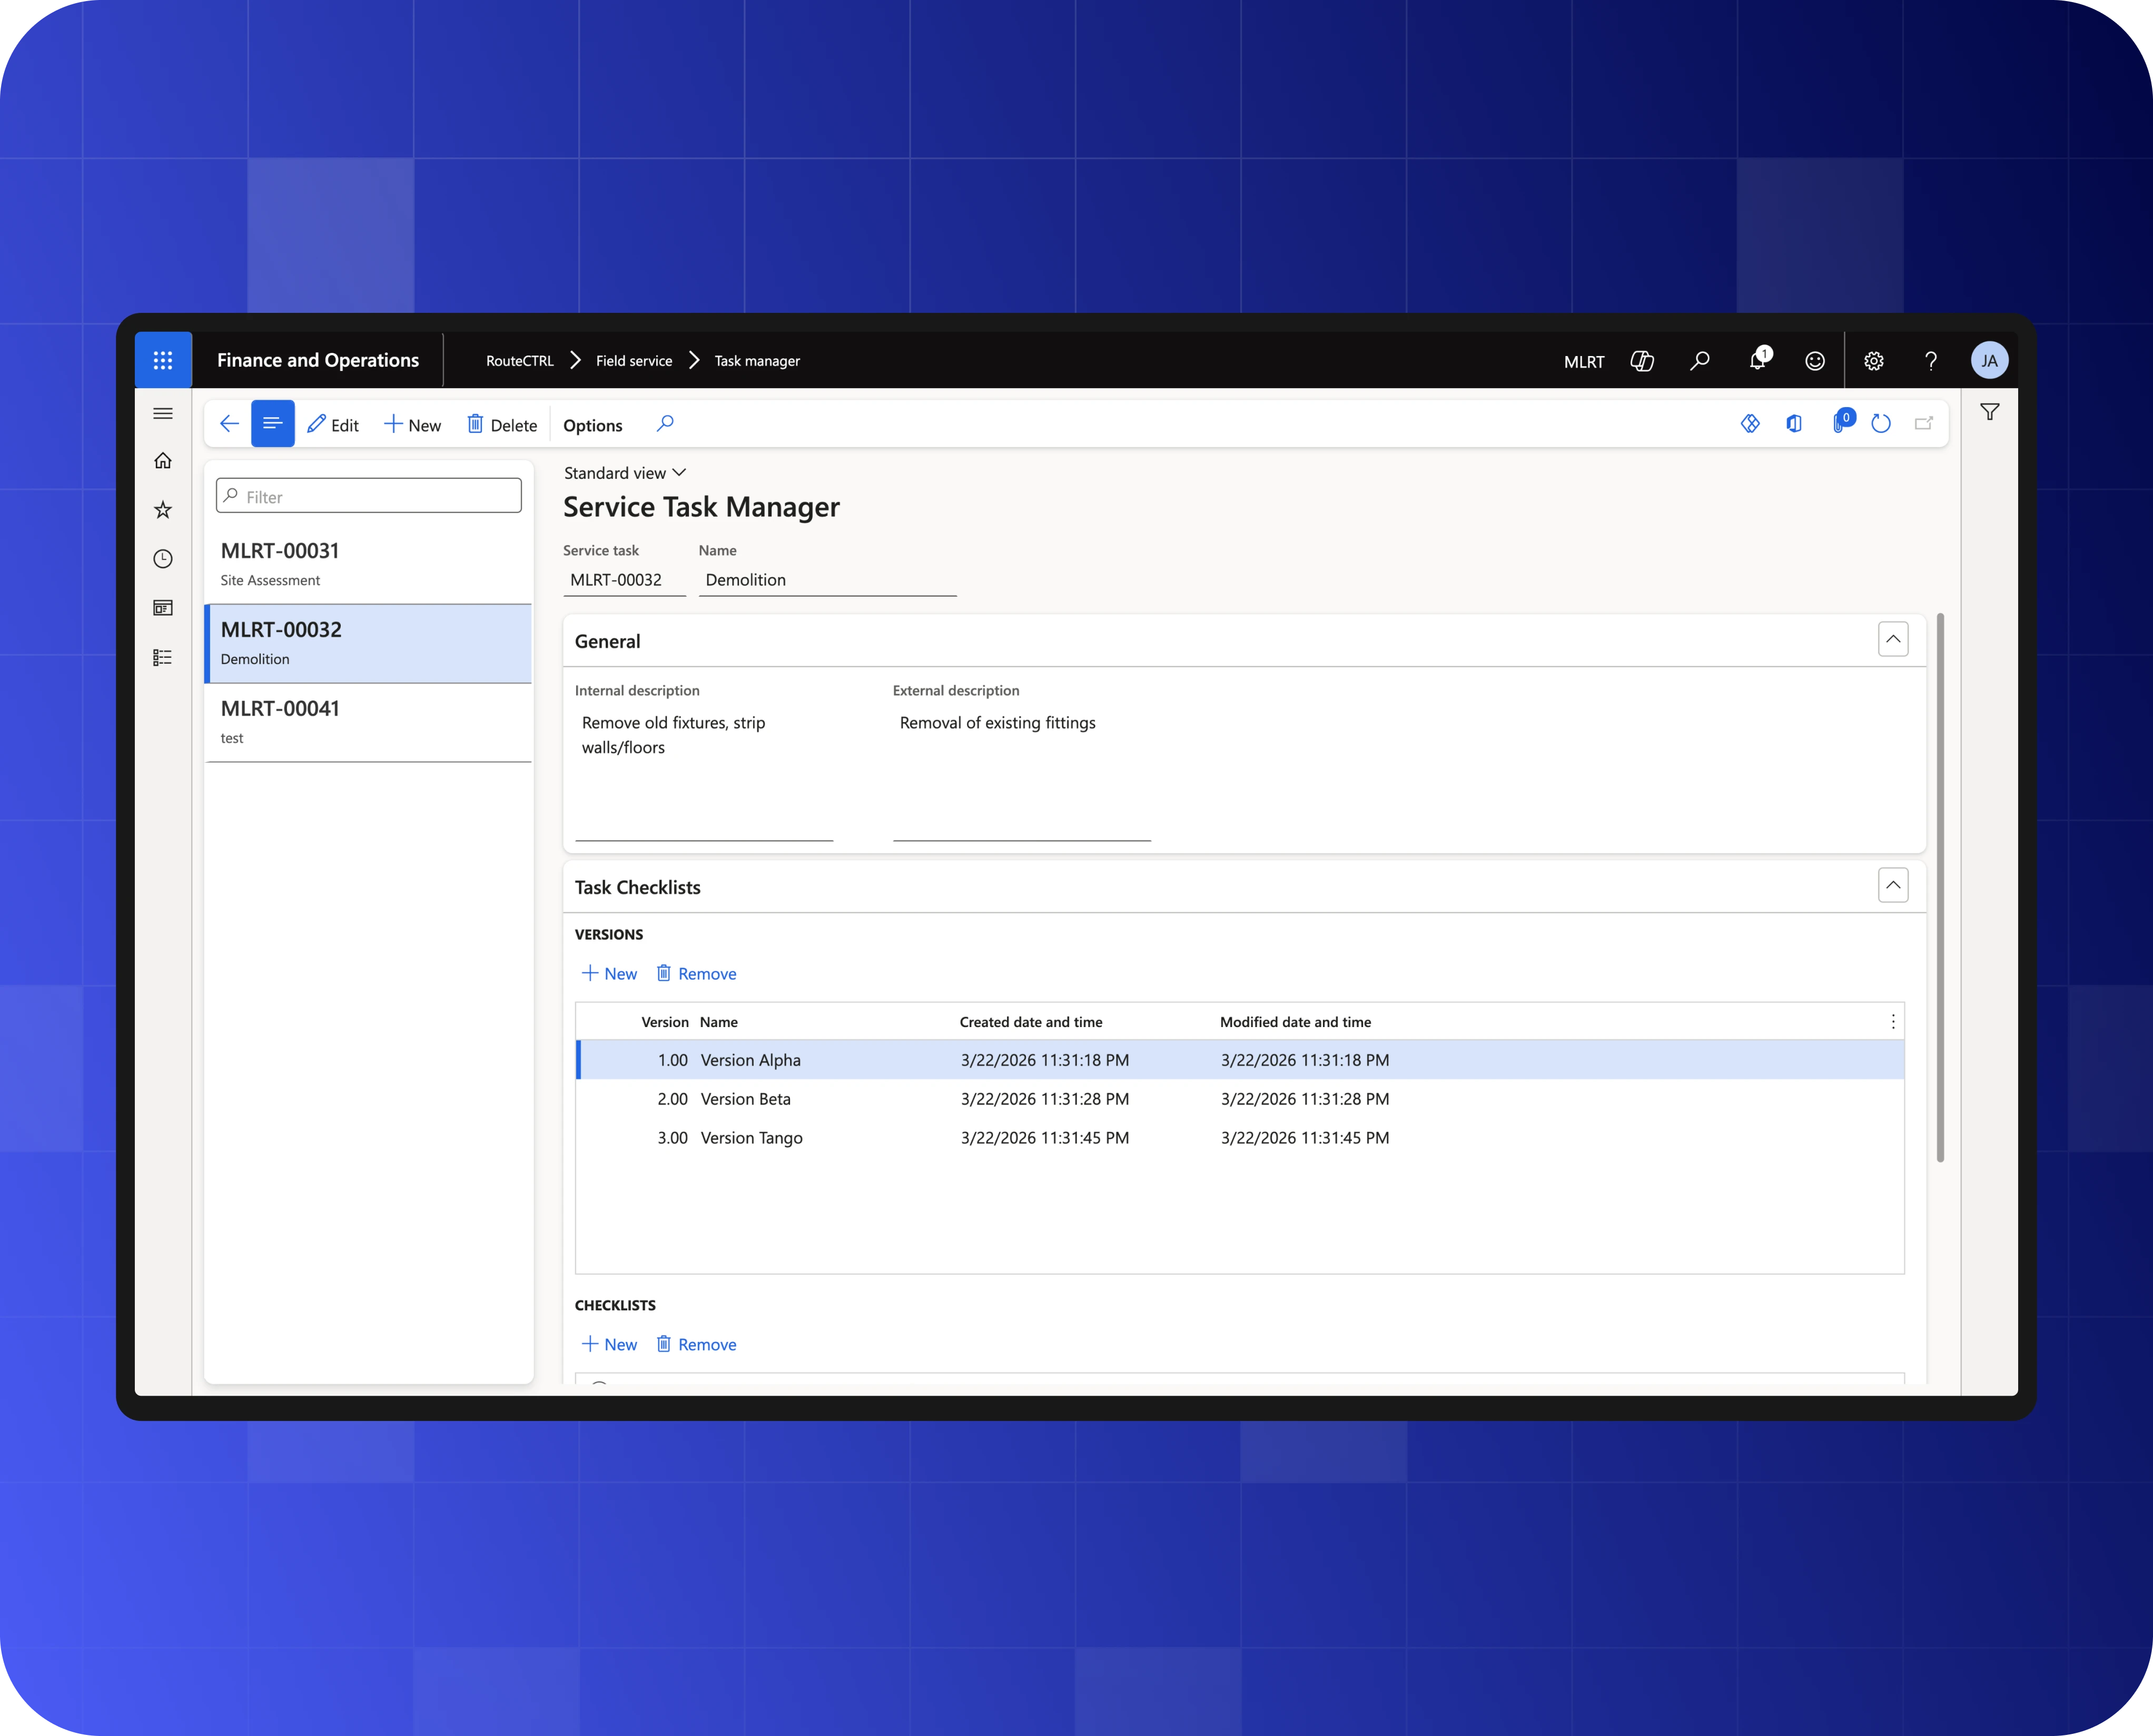The image size is (2153, 1736).
Task: Click the Version column header
Action: click(665, 1022)
